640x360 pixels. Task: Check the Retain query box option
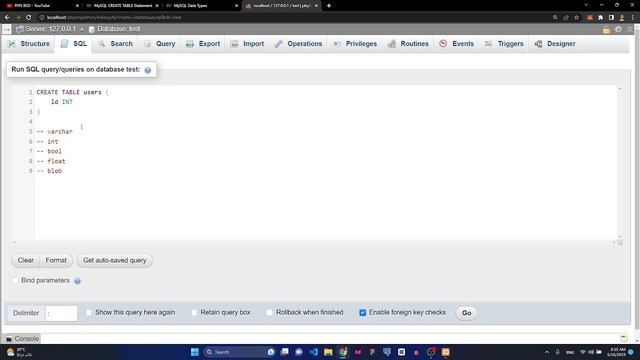pyautogui.click(x=194, y=312)
